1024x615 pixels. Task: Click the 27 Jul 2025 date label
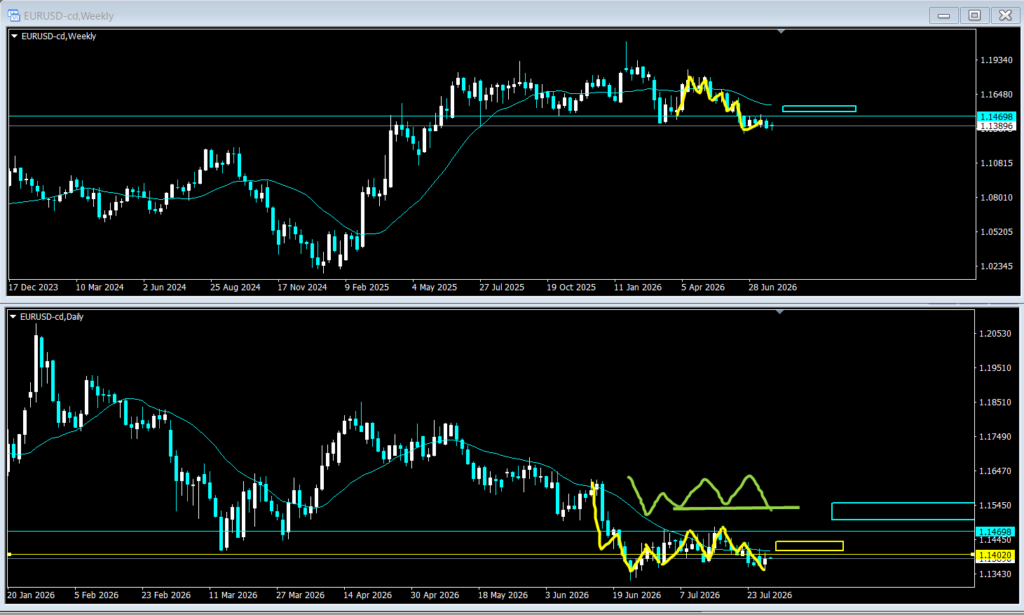coord(502,287)
